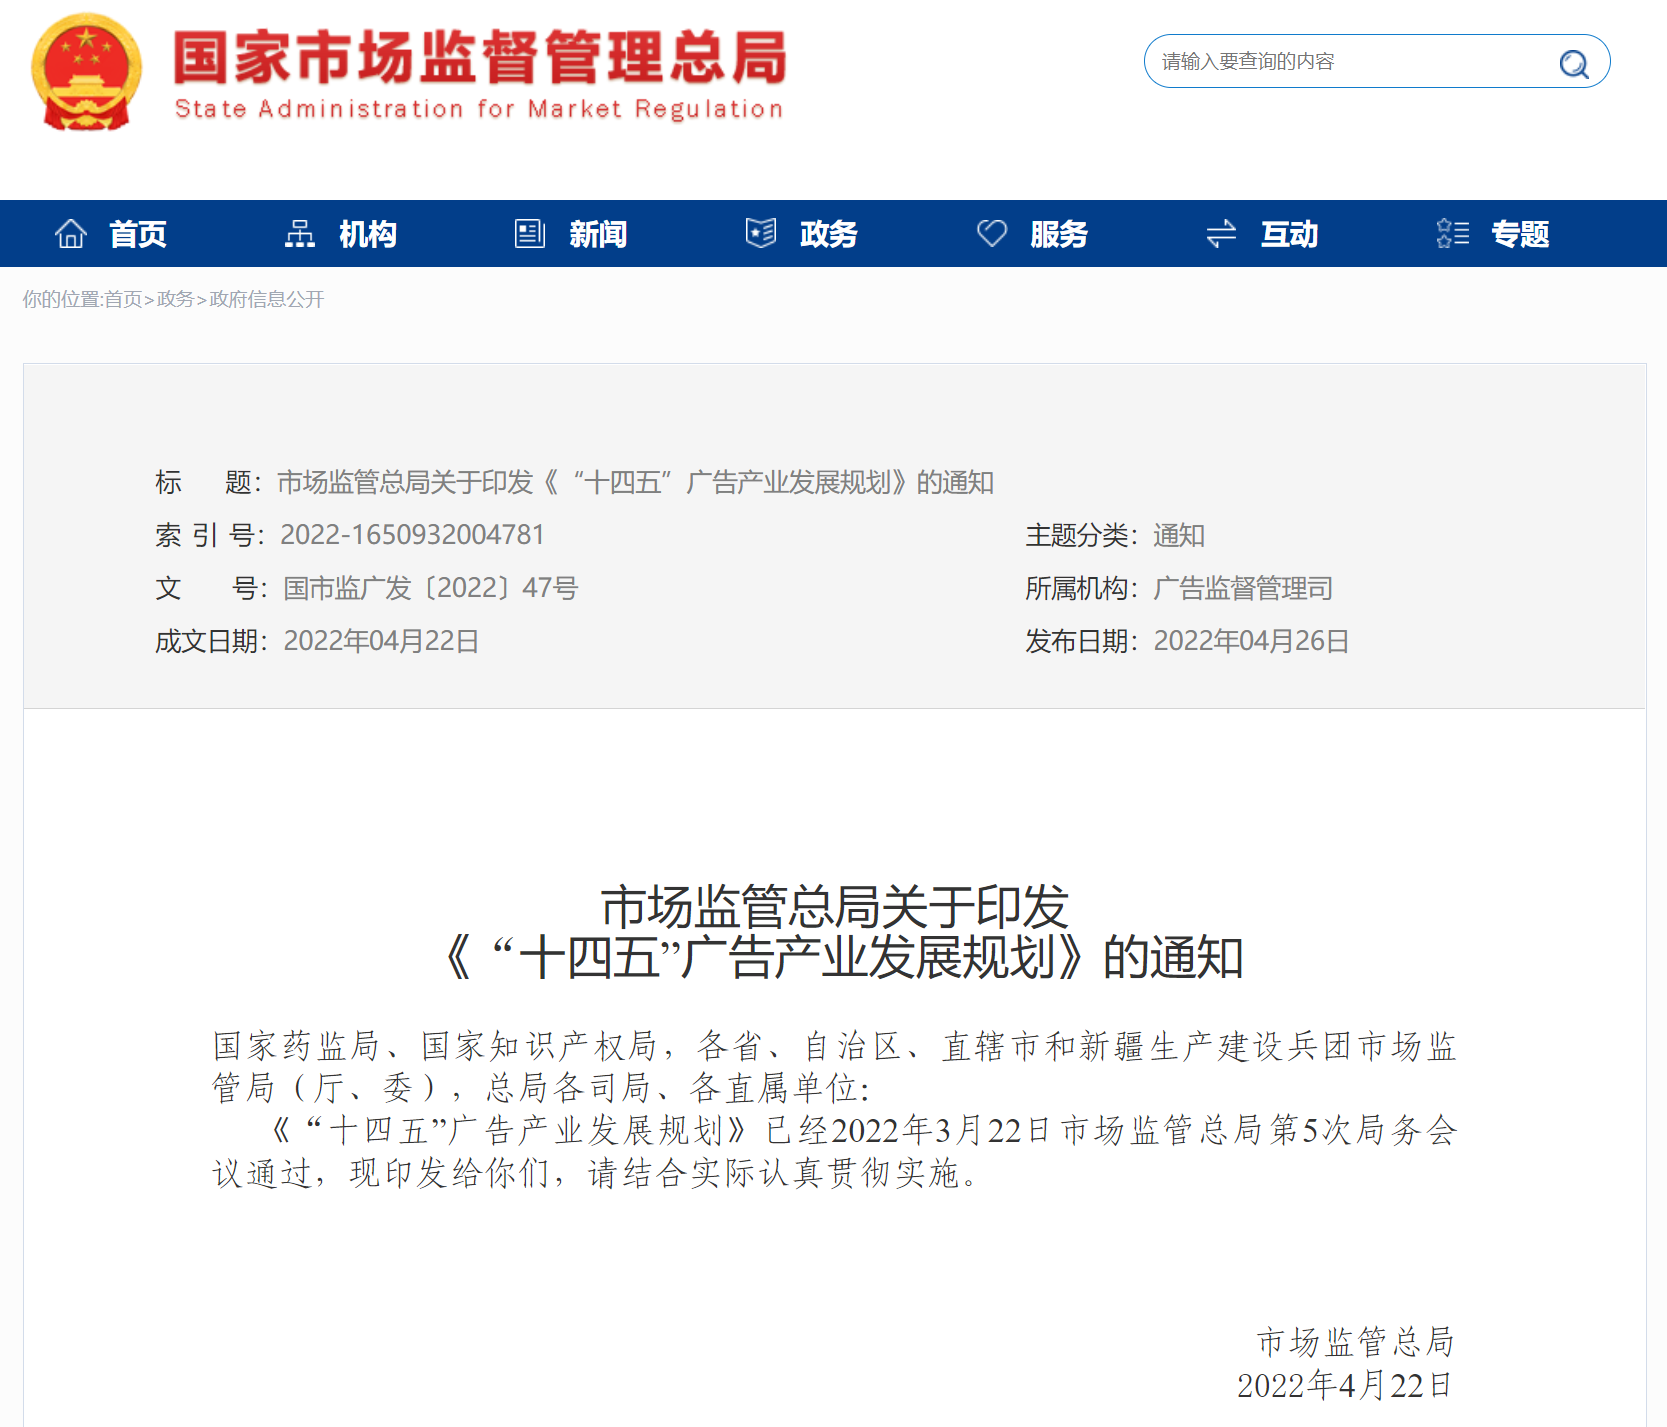Click the magnifier search icon
The width and height of the screenshot is (1667, 1427).
1573,64
